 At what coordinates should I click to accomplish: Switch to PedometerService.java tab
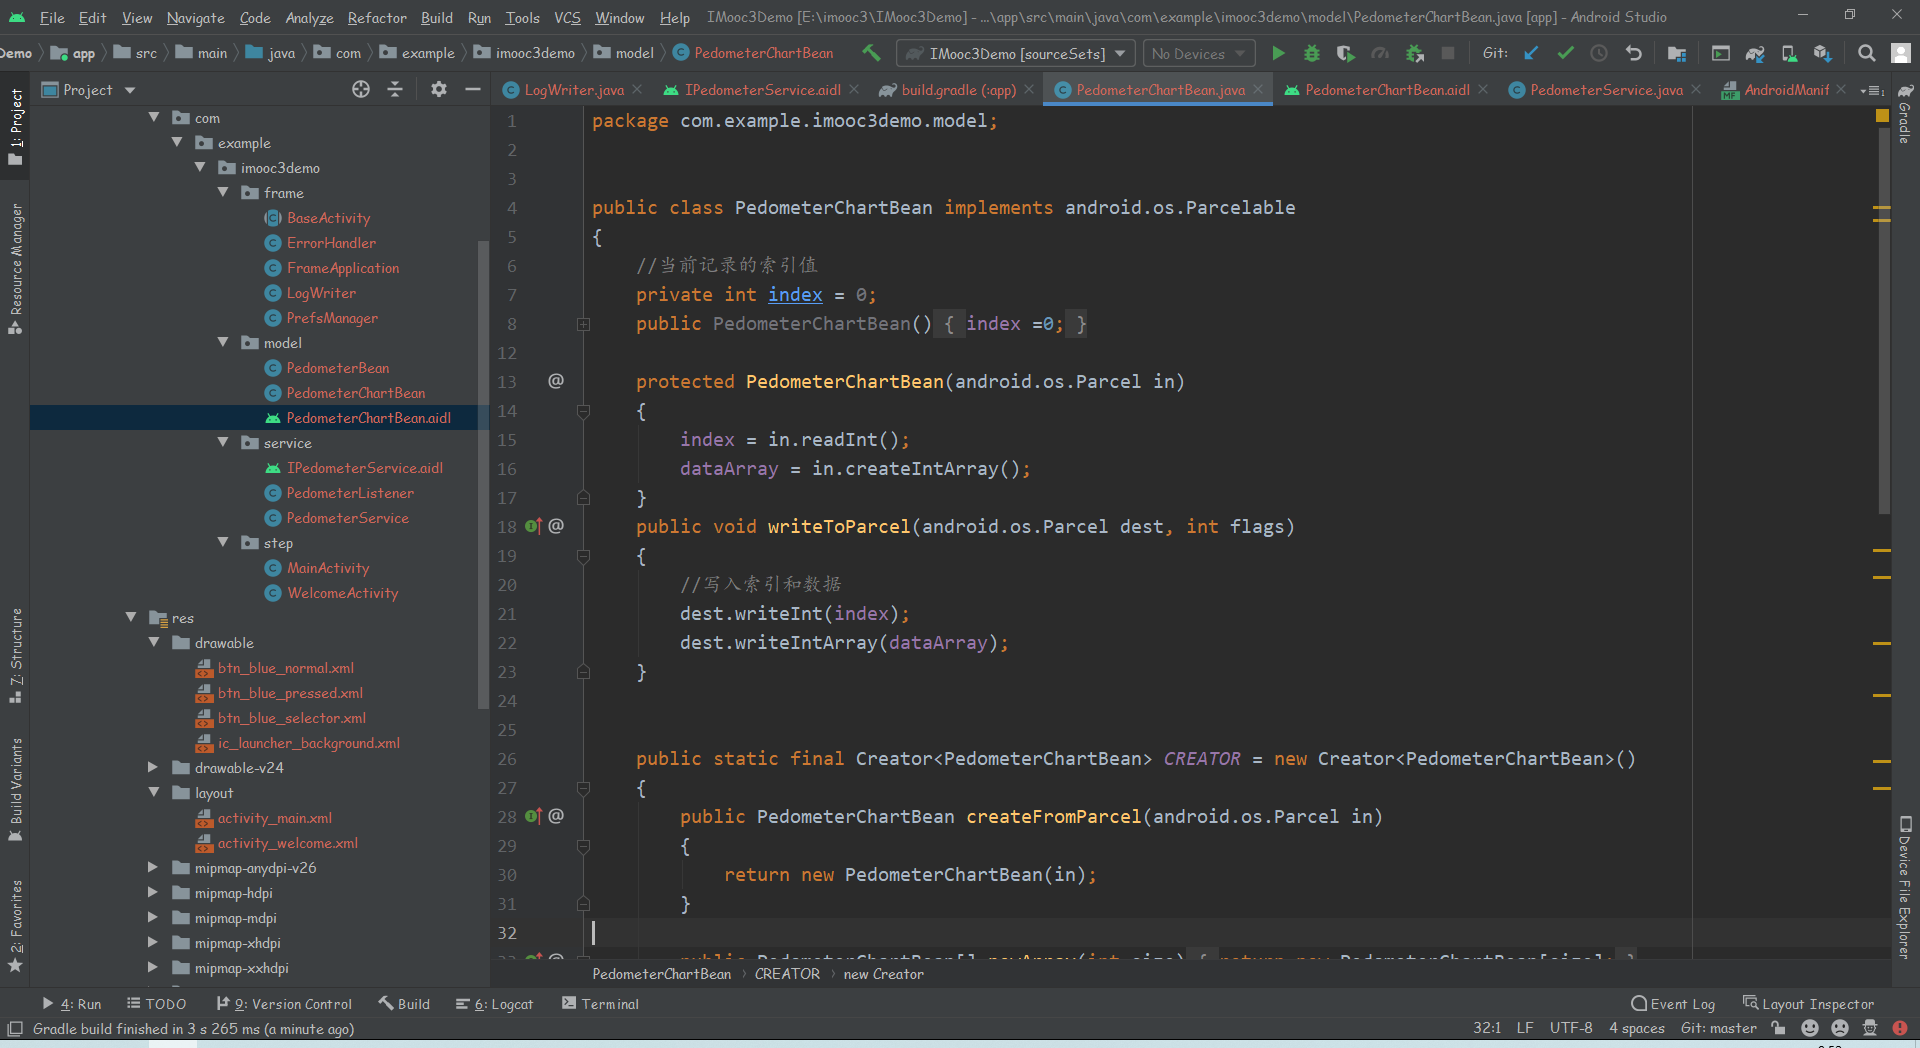tap(1605, 90)
